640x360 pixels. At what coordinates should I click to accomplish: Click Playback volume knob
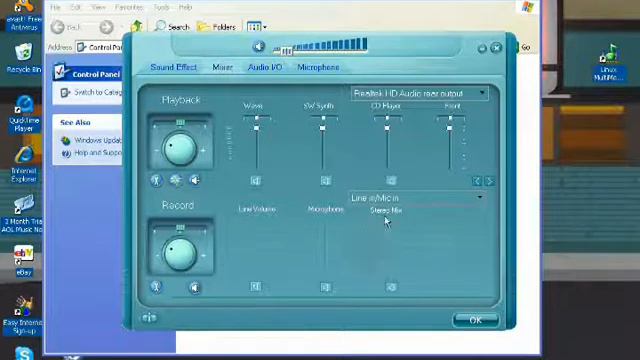[180, 149]
